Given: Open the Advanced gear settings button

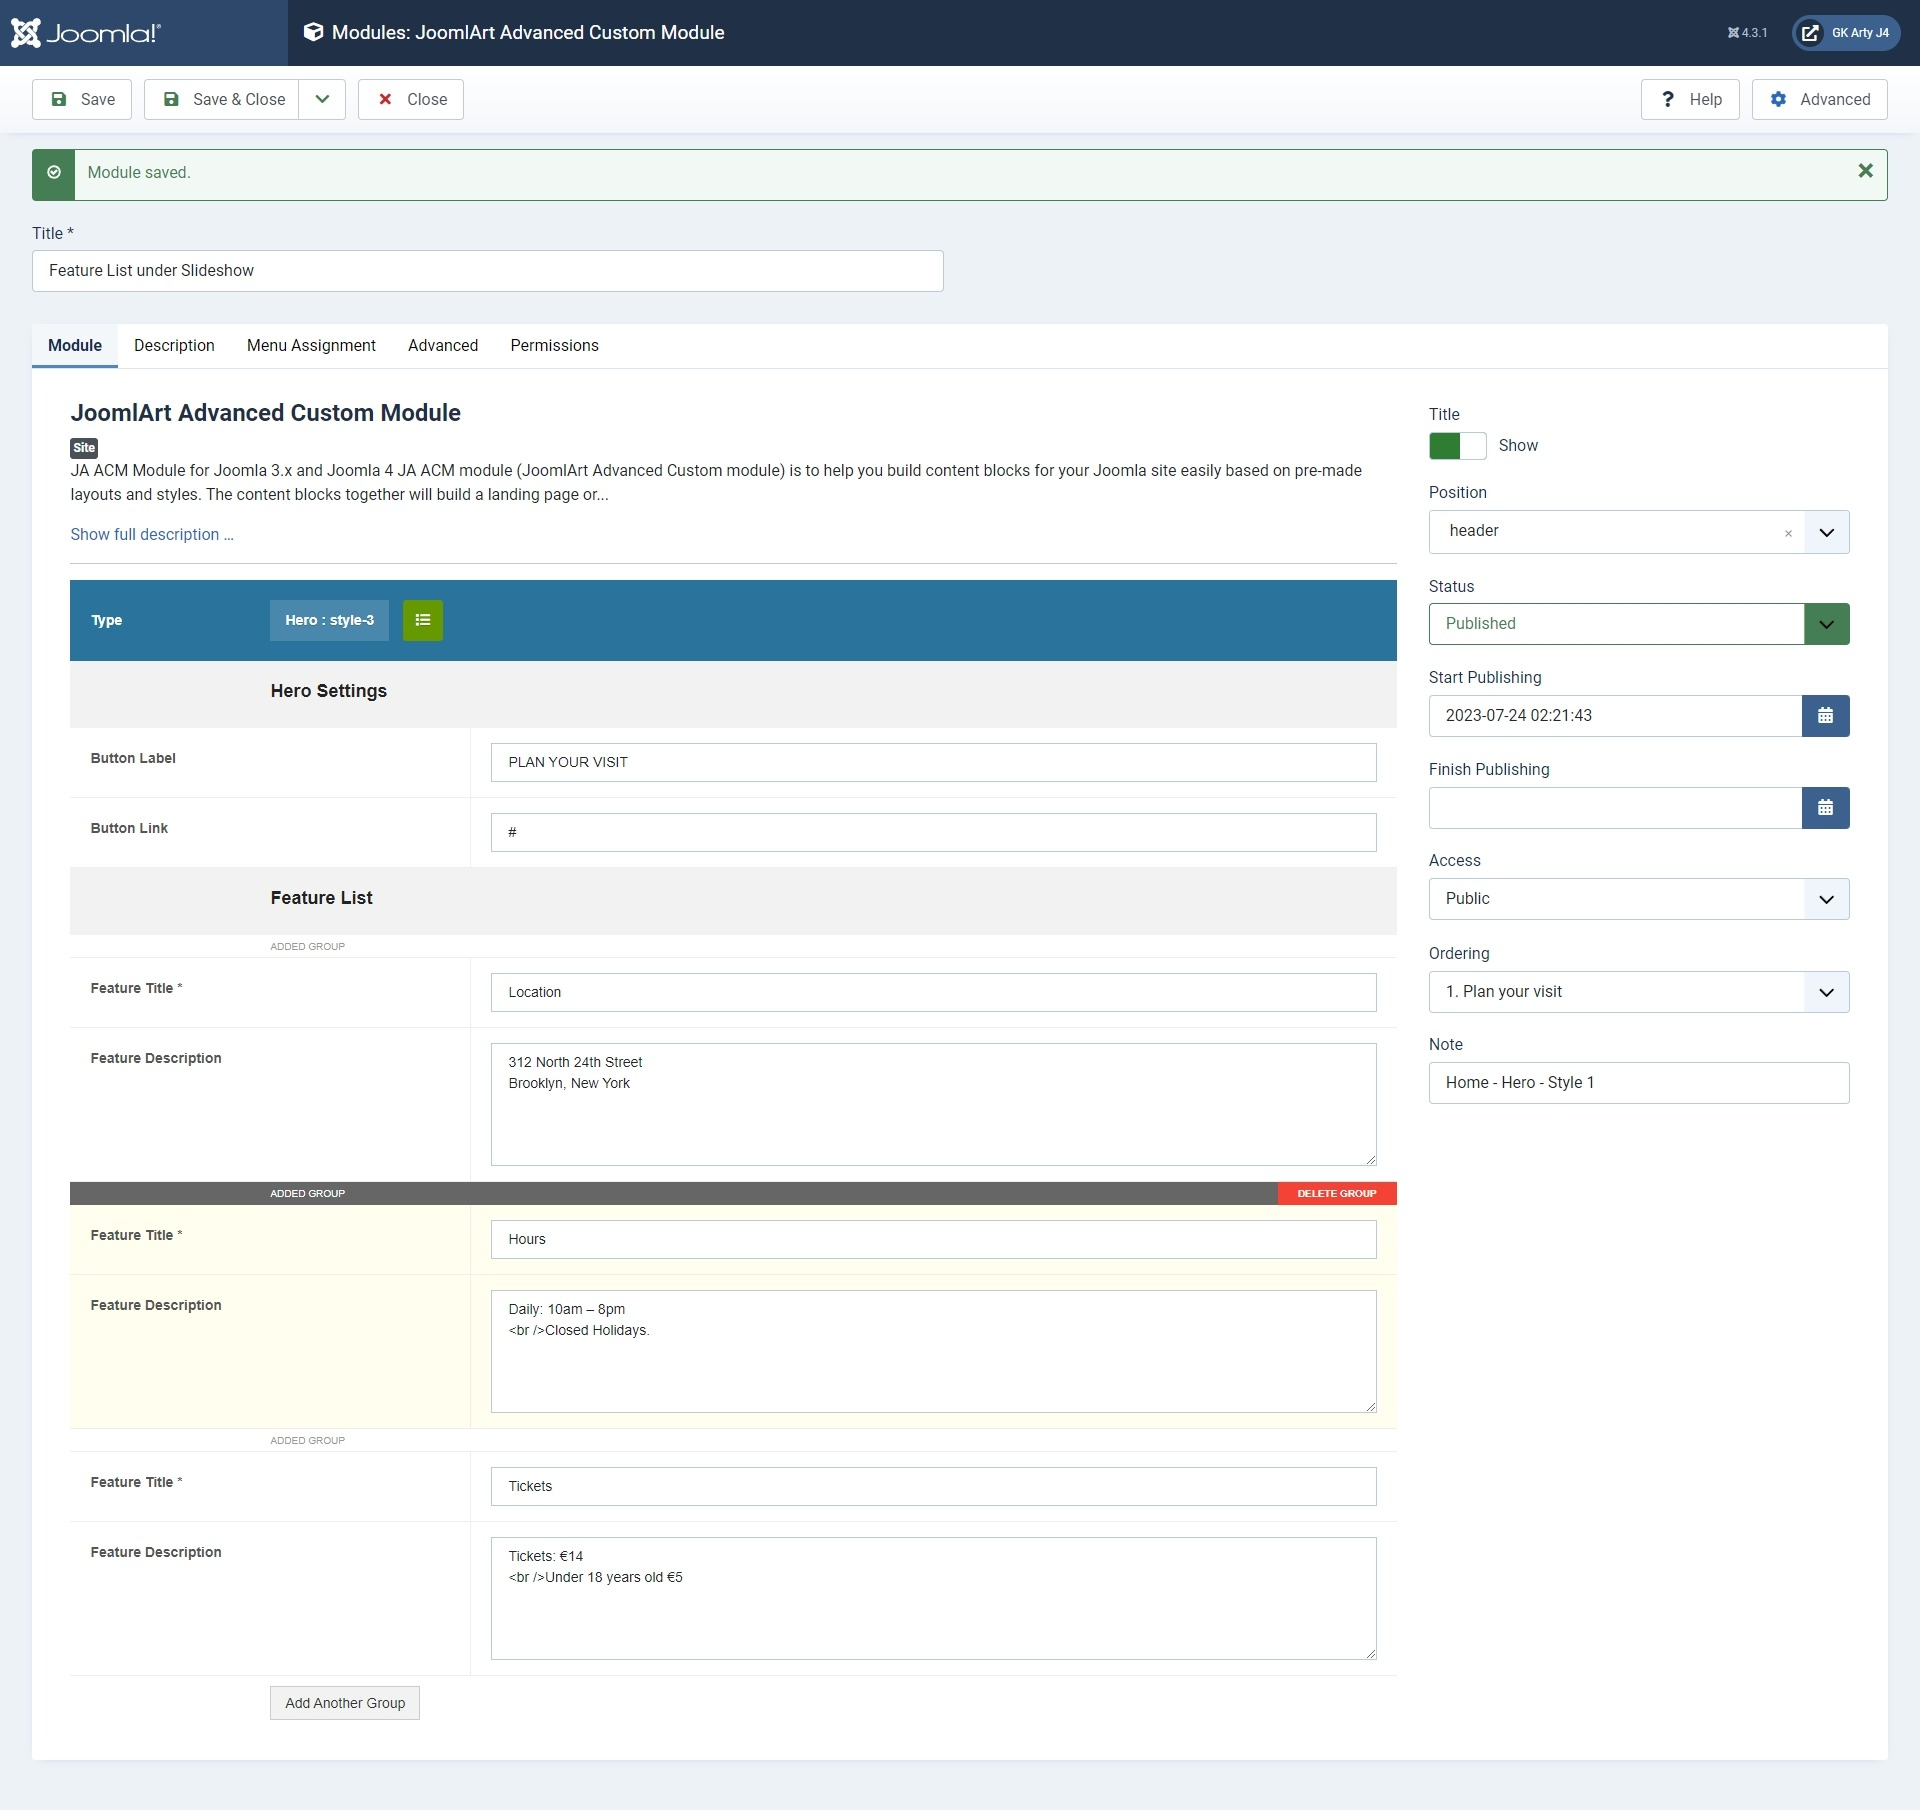Looking at the screenshot, I should (1819, 99).
